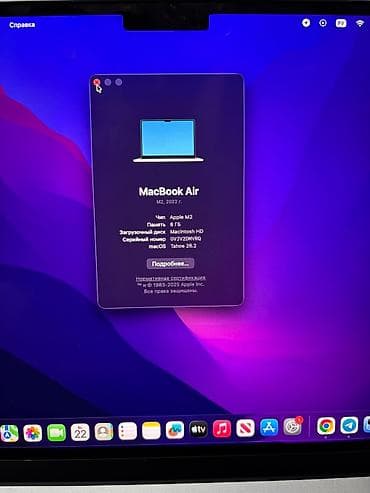Open FaceTime from the Dock

[56, 433]
